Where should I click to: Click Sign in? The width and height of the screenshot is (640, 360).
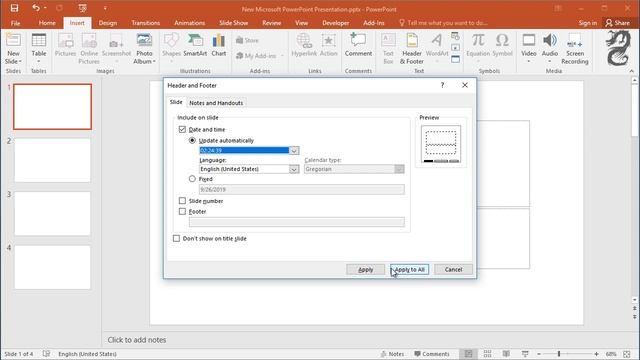[587, 23]
